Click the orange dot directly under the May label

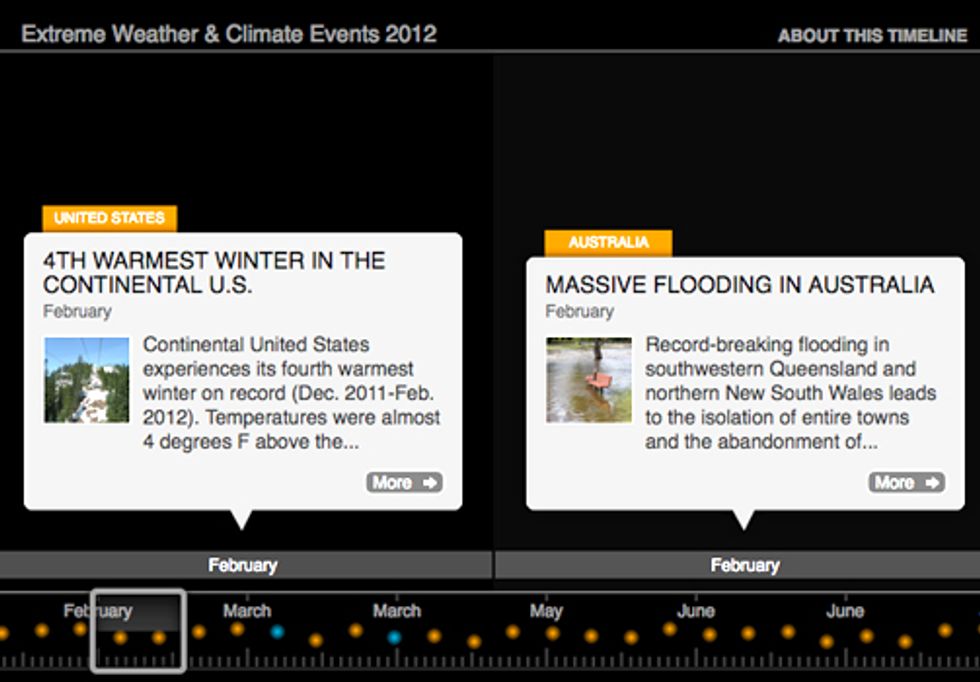pos(552,633)
